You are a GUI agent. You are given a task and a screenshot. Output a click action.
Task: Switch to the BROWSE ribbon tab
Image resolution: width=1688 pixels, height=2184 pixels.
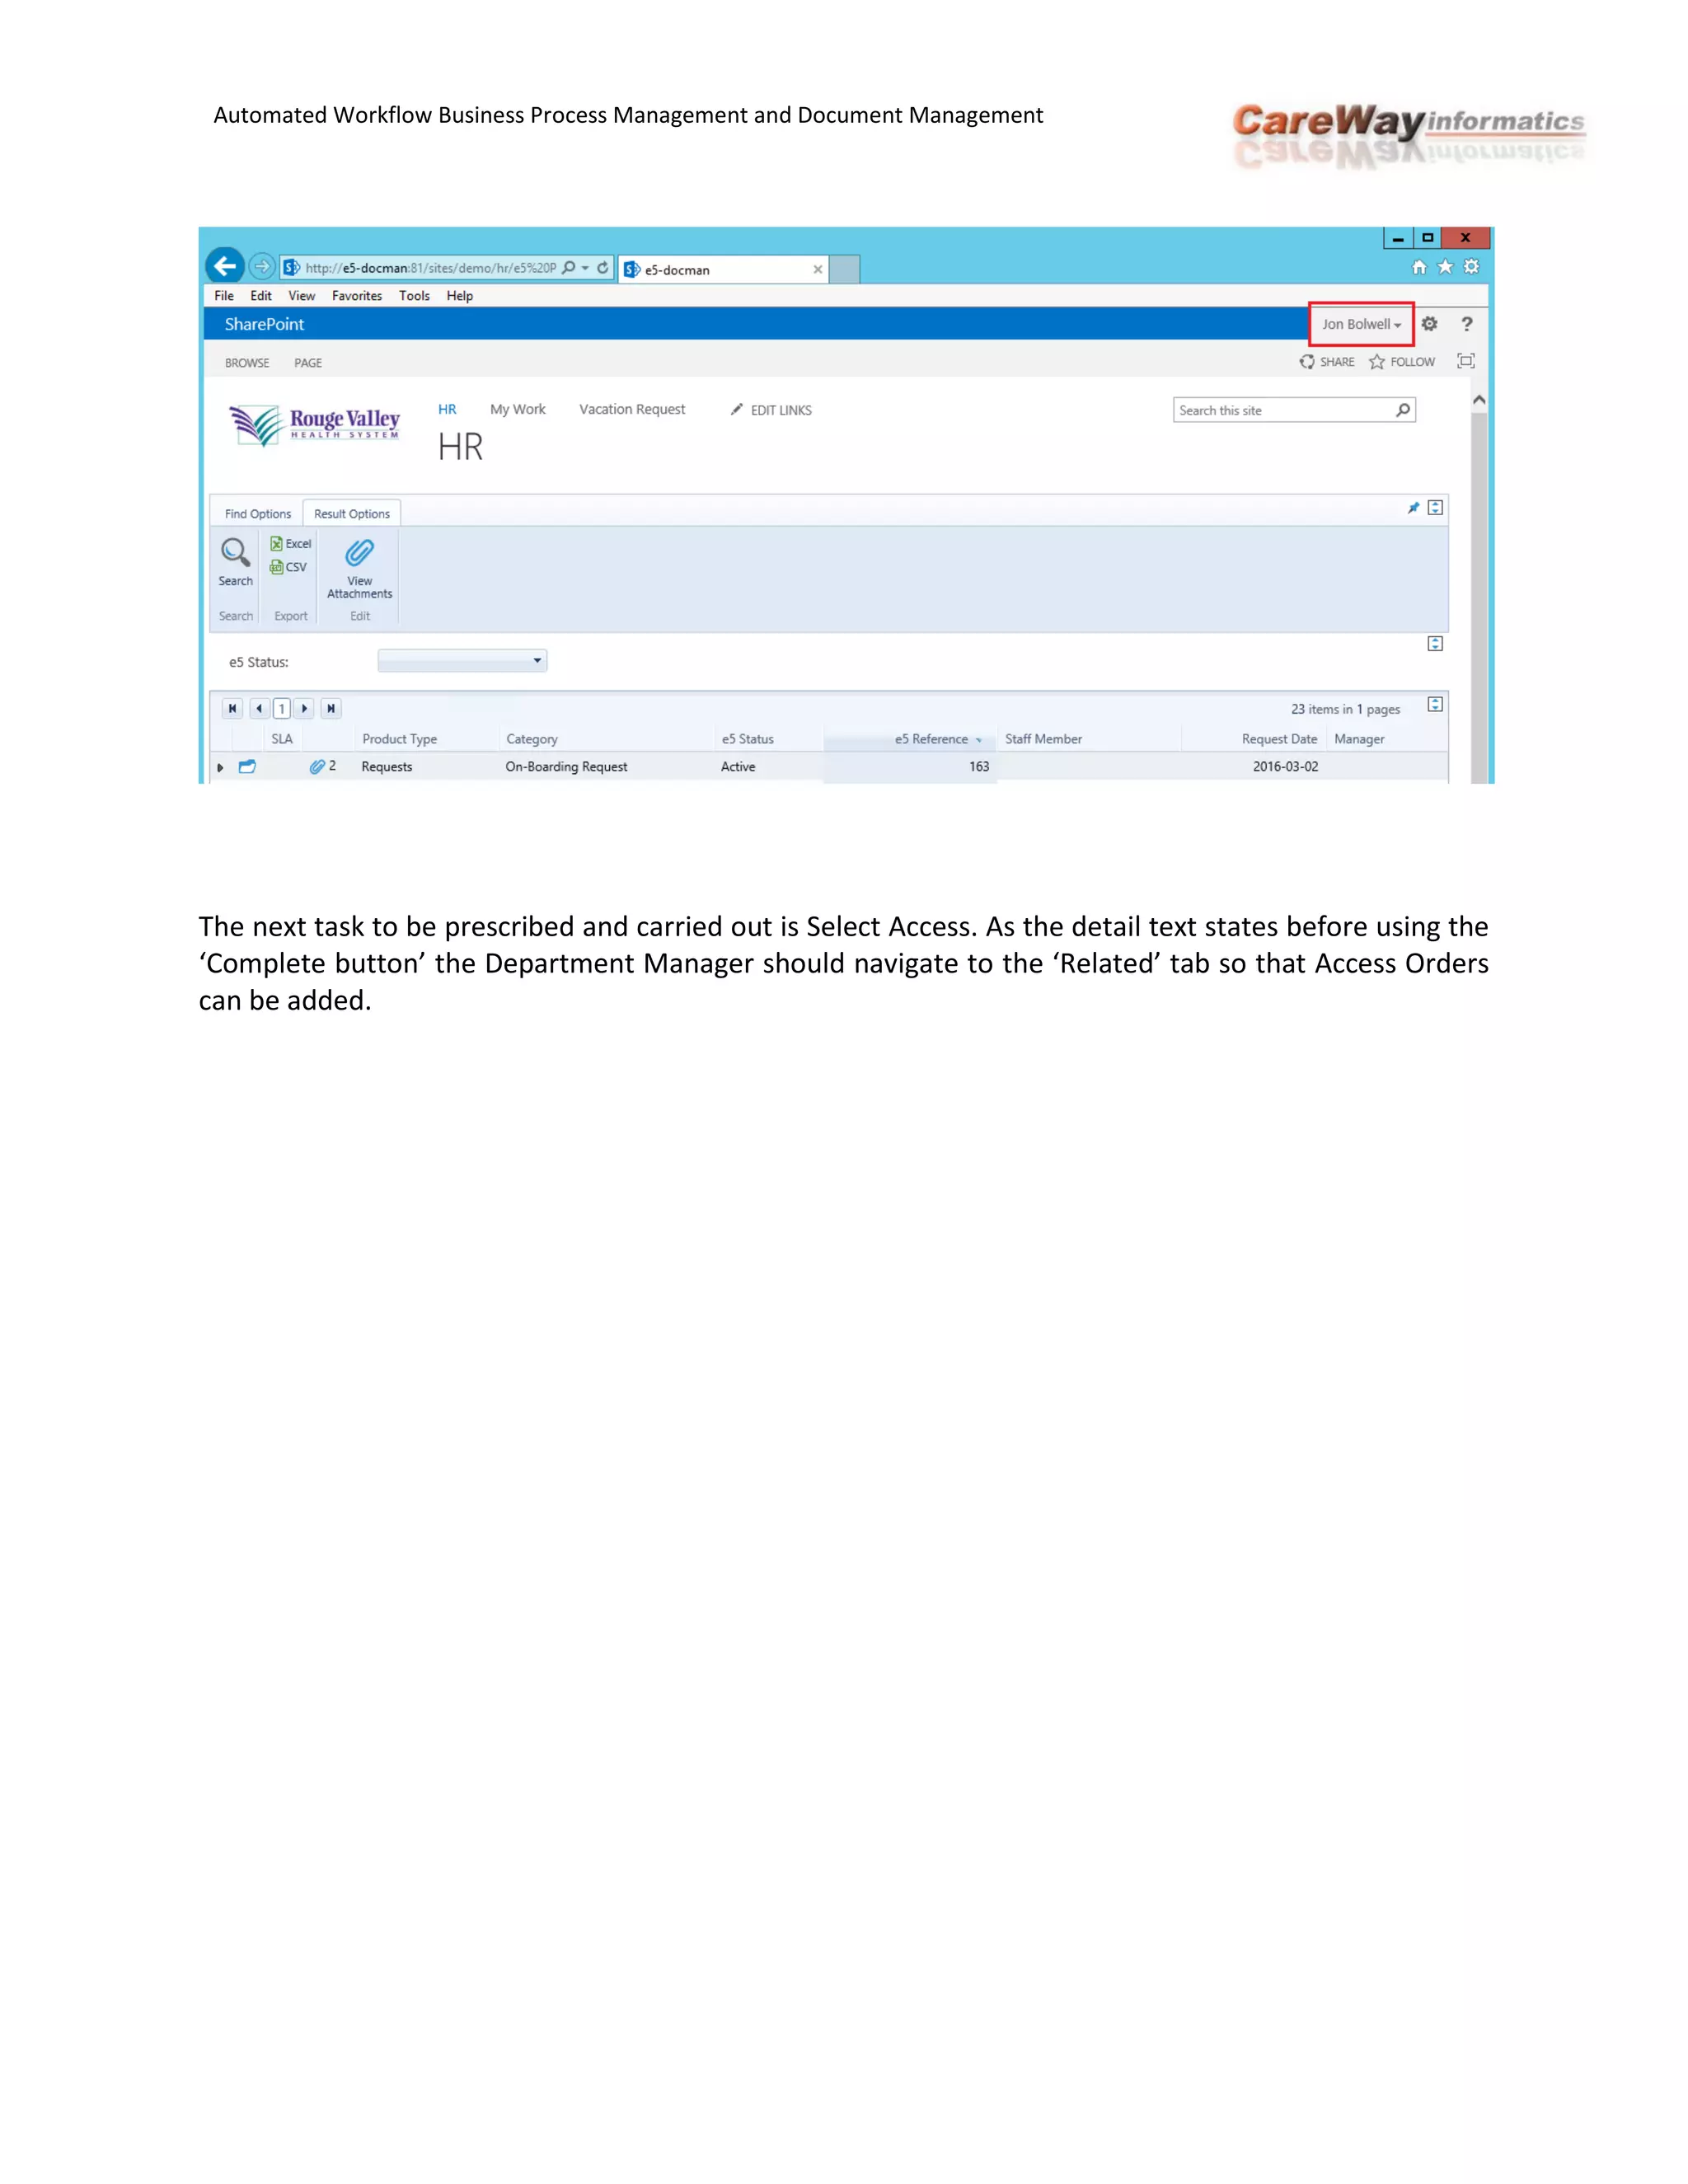(247, 363)
